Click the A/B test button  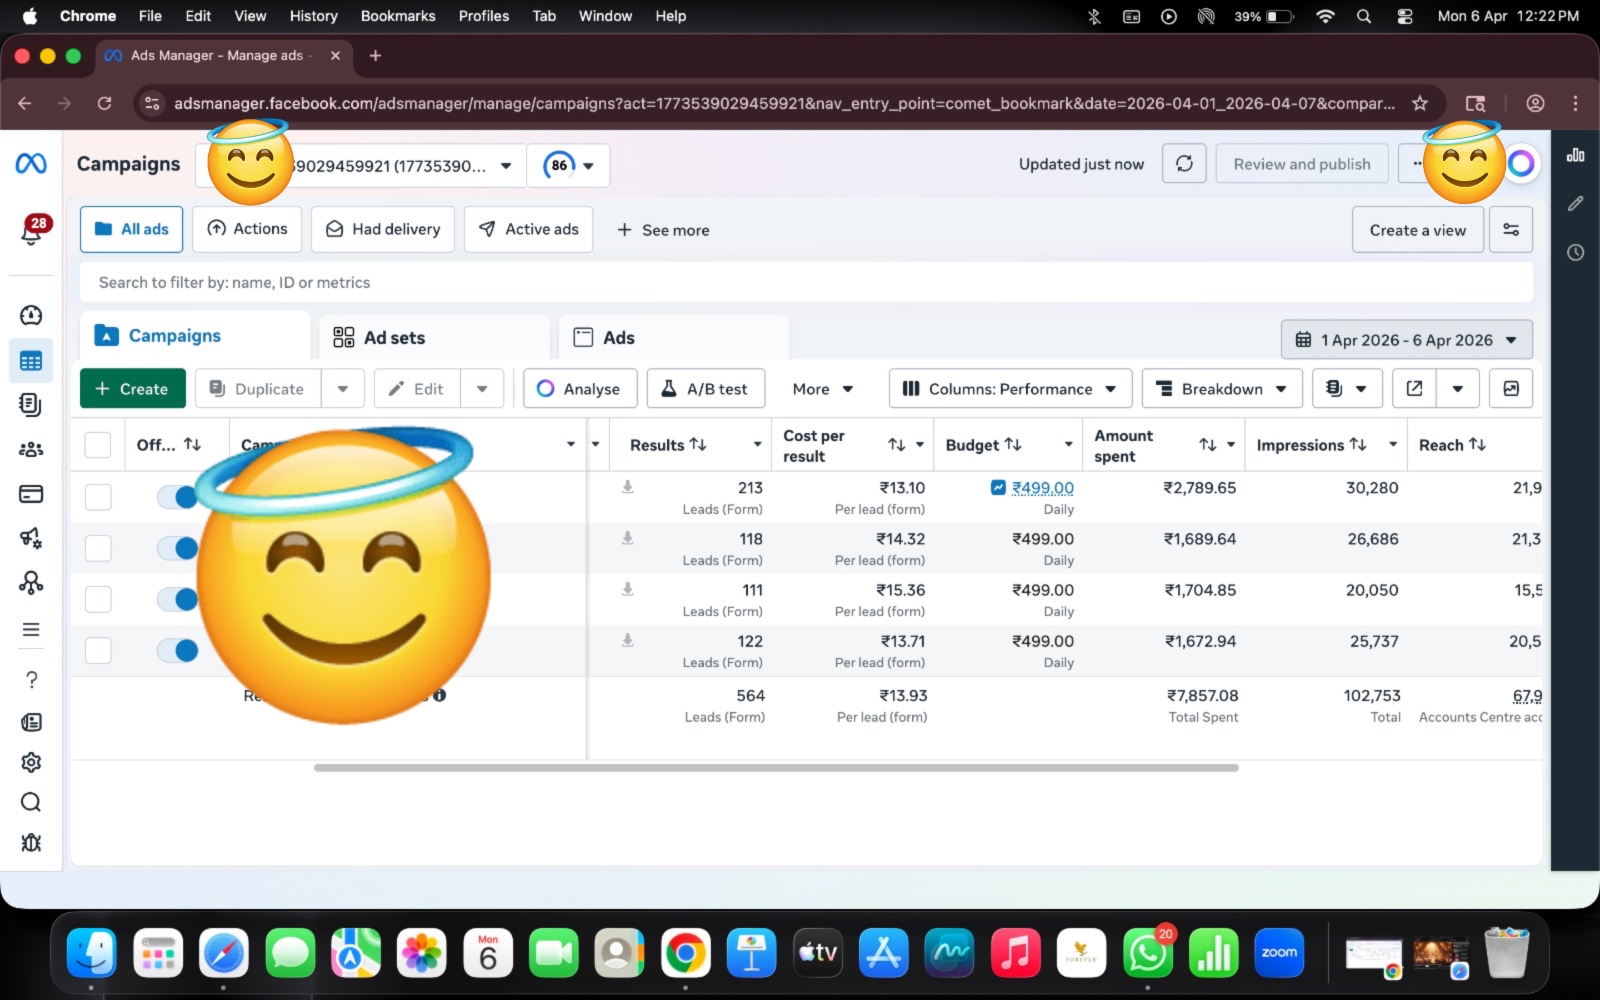705,389
